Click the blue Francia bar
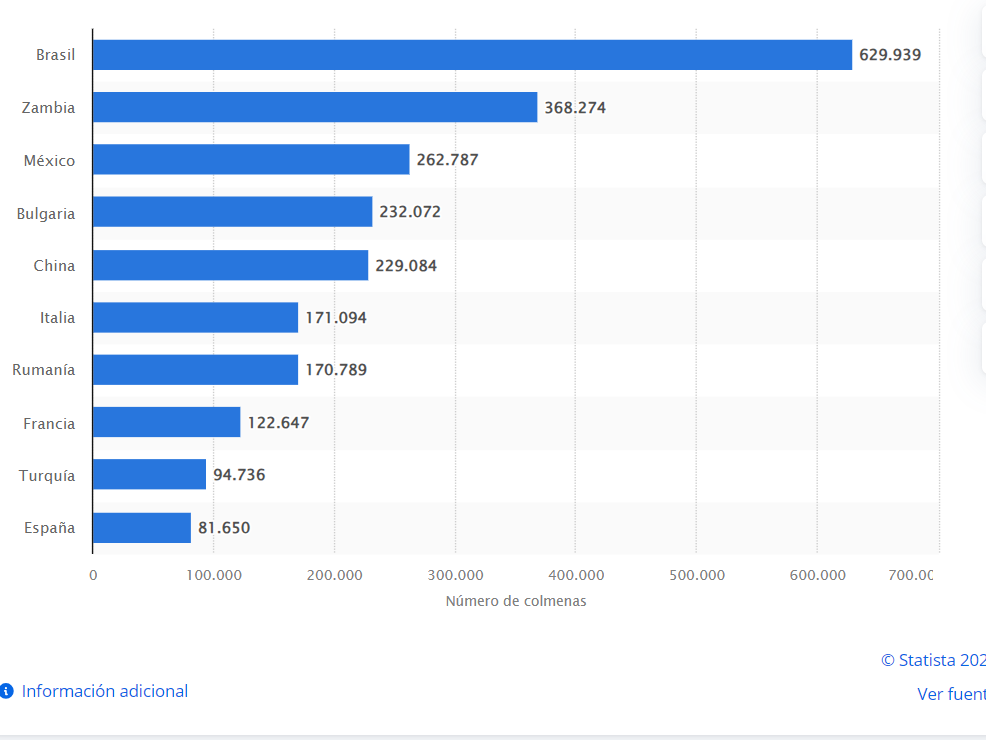Image resolution: width=986 pixels, height=740 pixels. (x=167, y=422)
